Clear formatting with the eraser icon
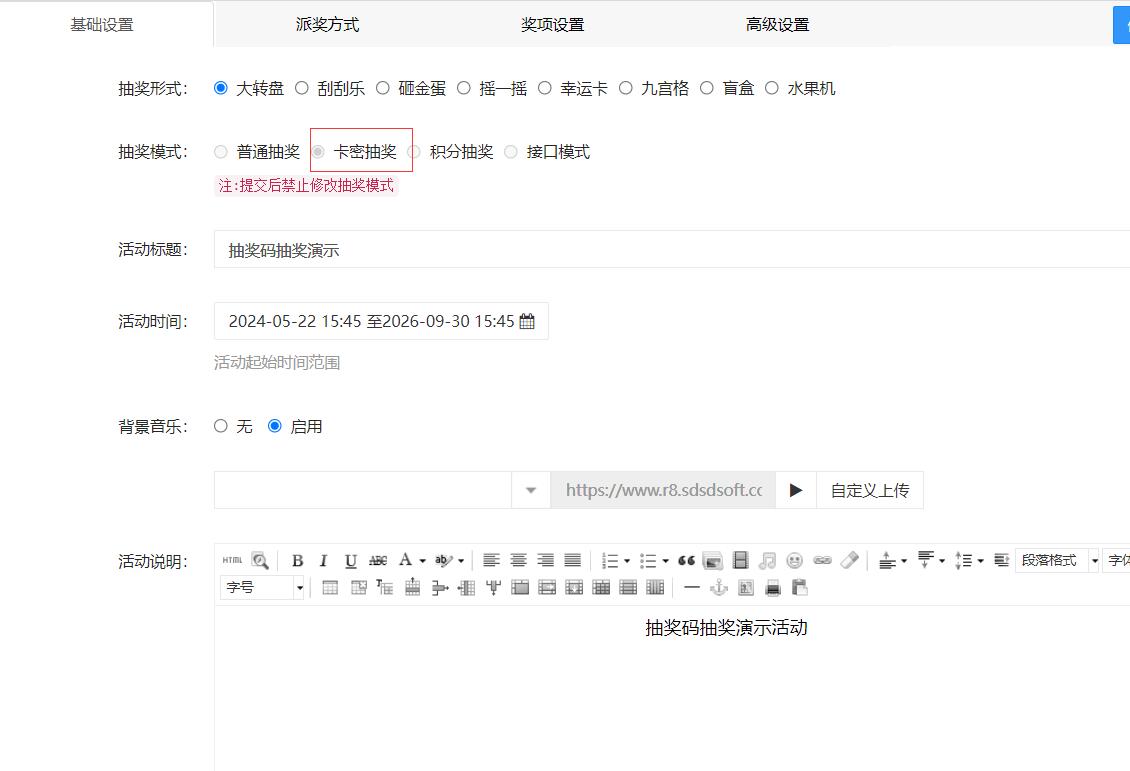This screenshot has width=1130, height=771. [x=850, y=560]
